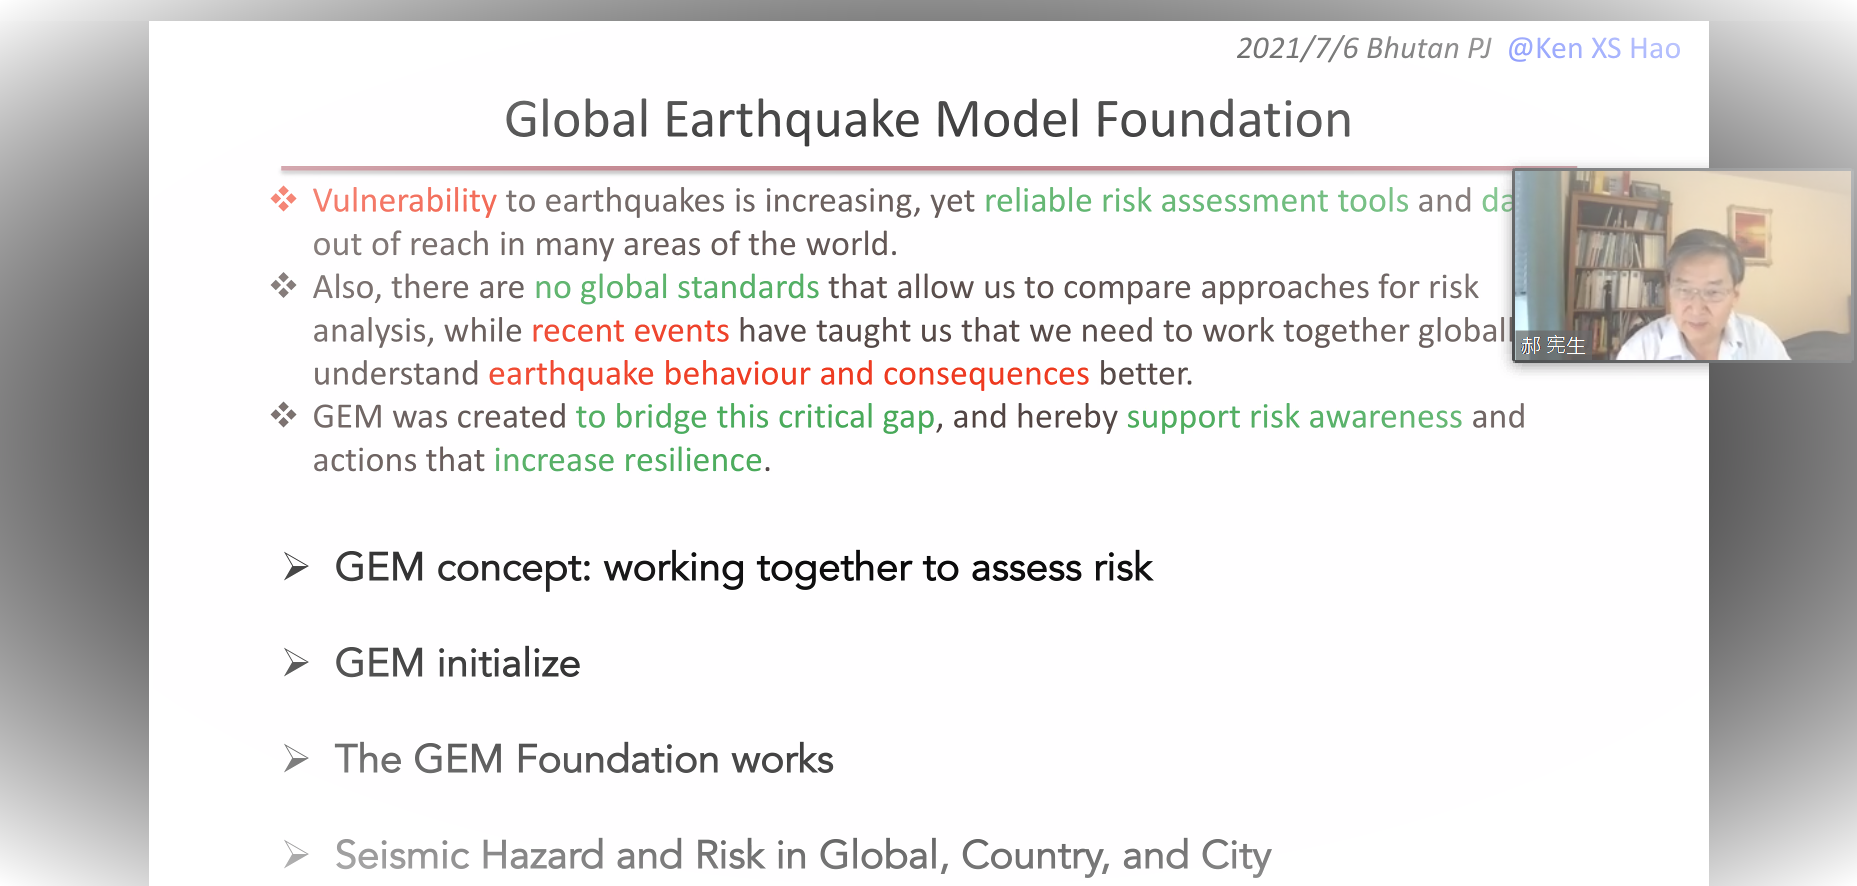This screenshot has width=1857, height=886.
Task: Click the 'recent events' red text
Action: tap(630, 331)
